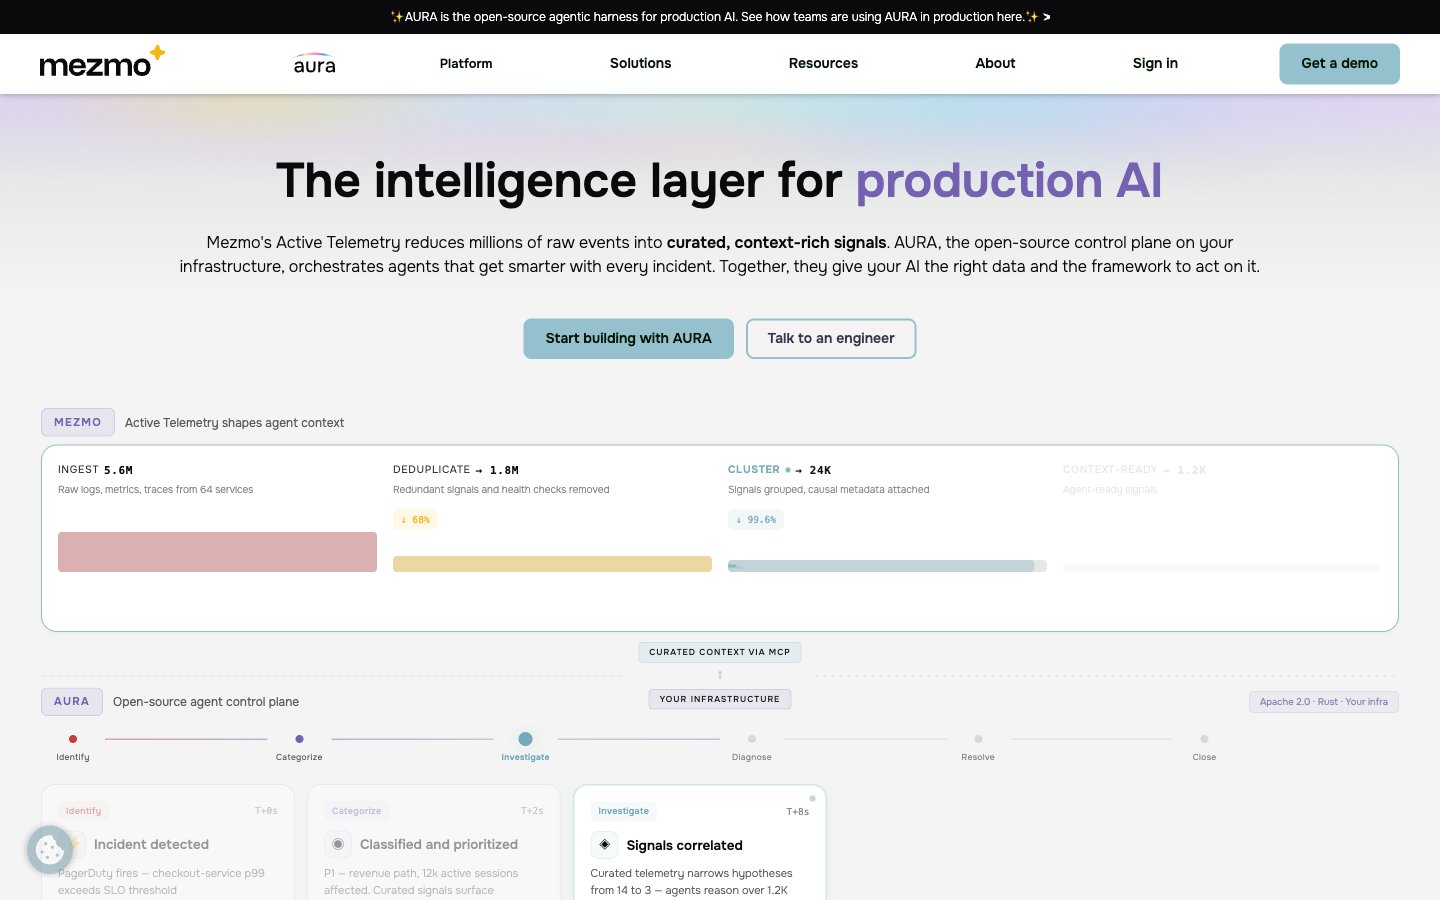
Task: Go to Sign in
Action: [x=1155, y=63]
